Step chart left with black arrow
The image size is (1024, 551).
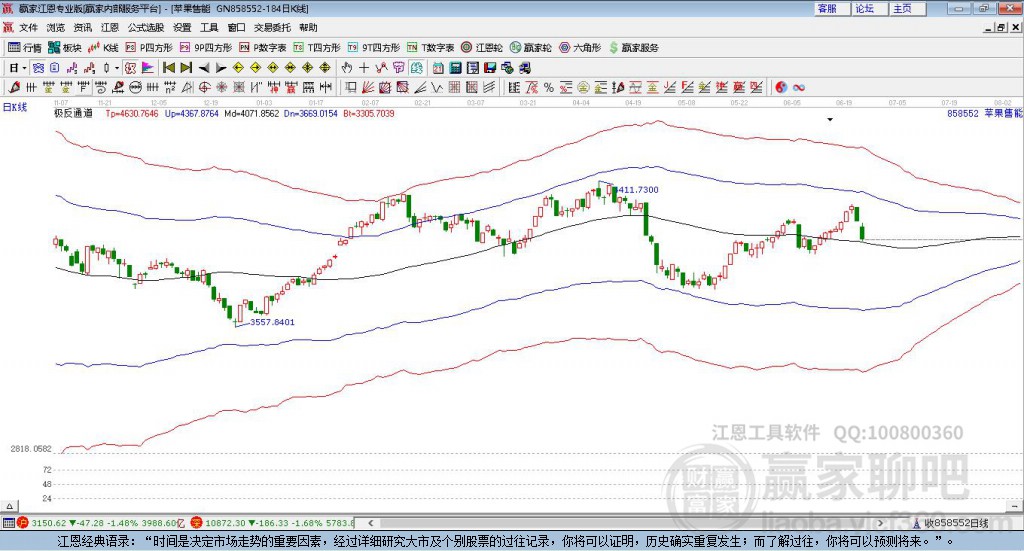pos(204,68)
